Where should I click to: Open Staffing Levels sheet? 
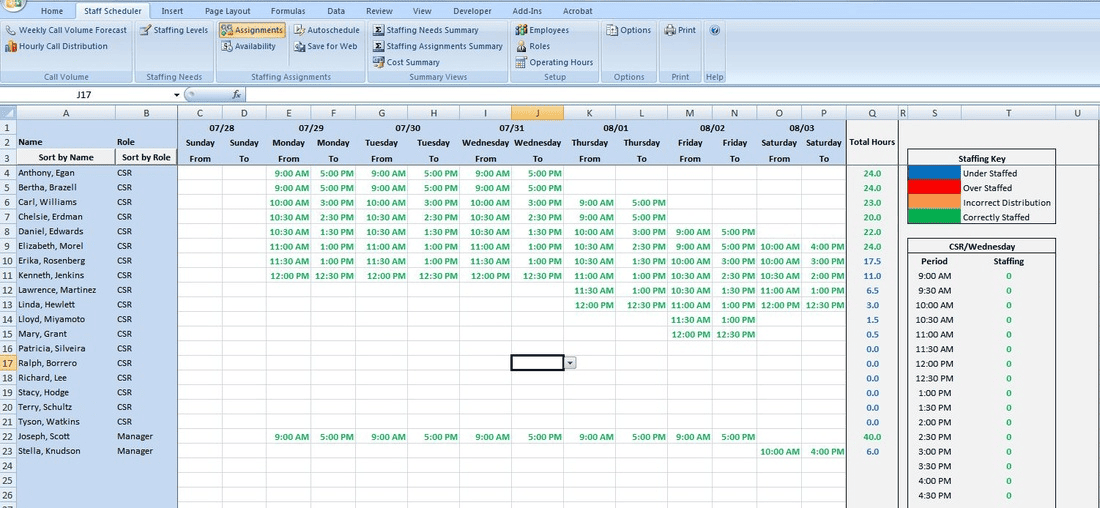point(174,30)
